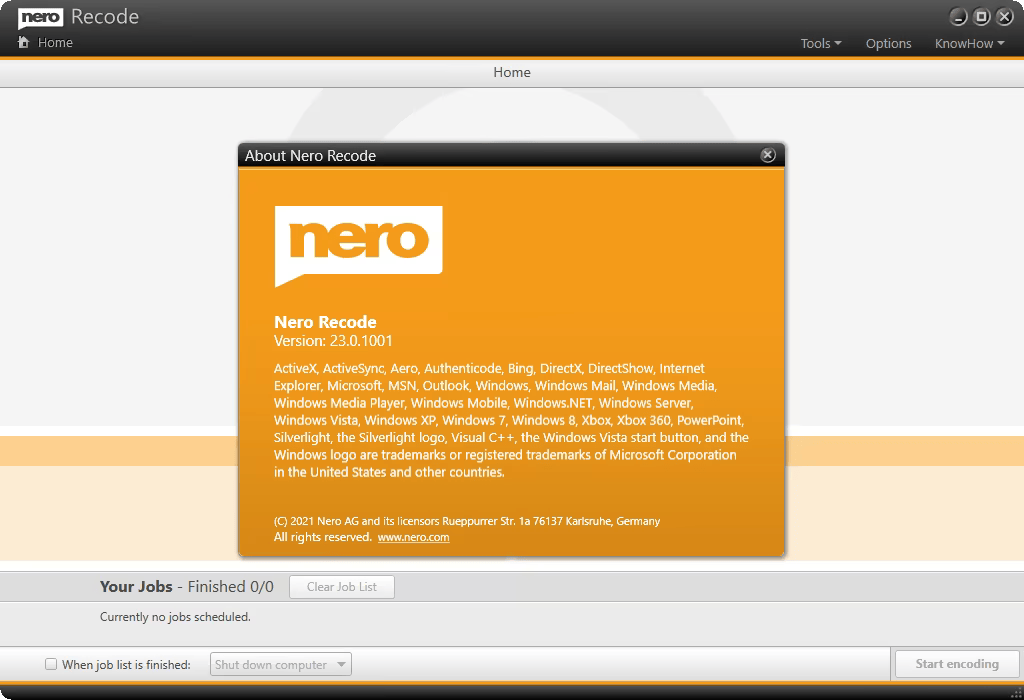
Task: Click the Version 23.0.1001 text
Action: (333, 340)
